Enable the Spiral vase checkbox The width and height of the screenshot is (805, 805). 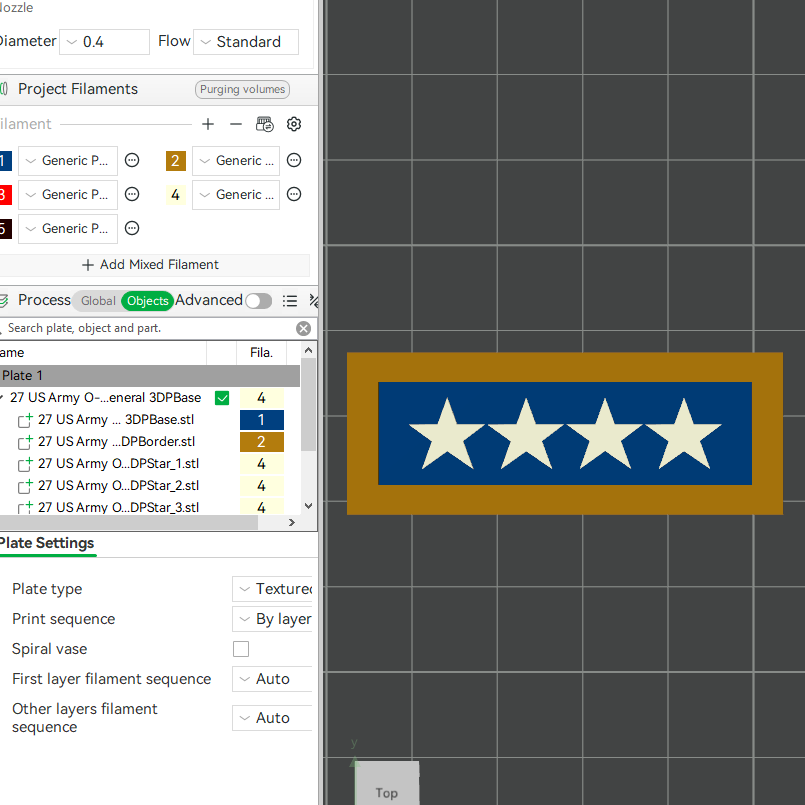click(x=241, y=649)
